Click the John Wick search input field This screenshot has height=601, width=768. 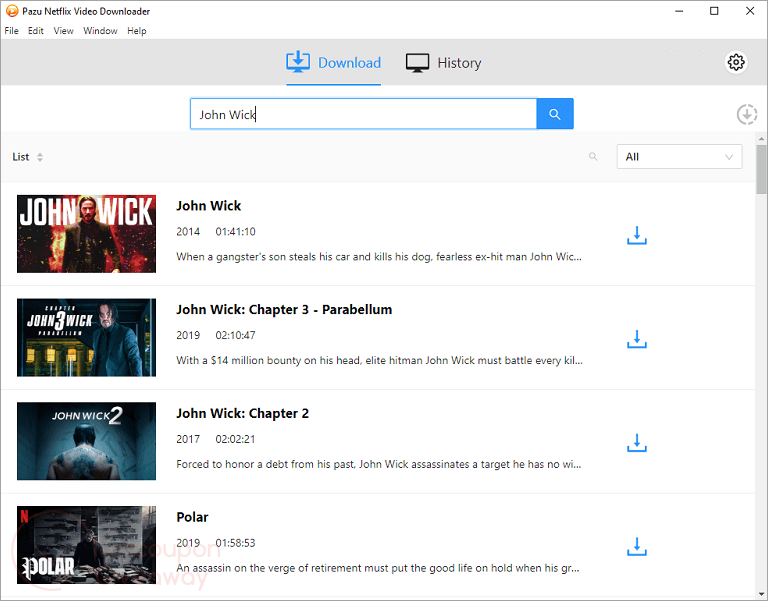363,114
